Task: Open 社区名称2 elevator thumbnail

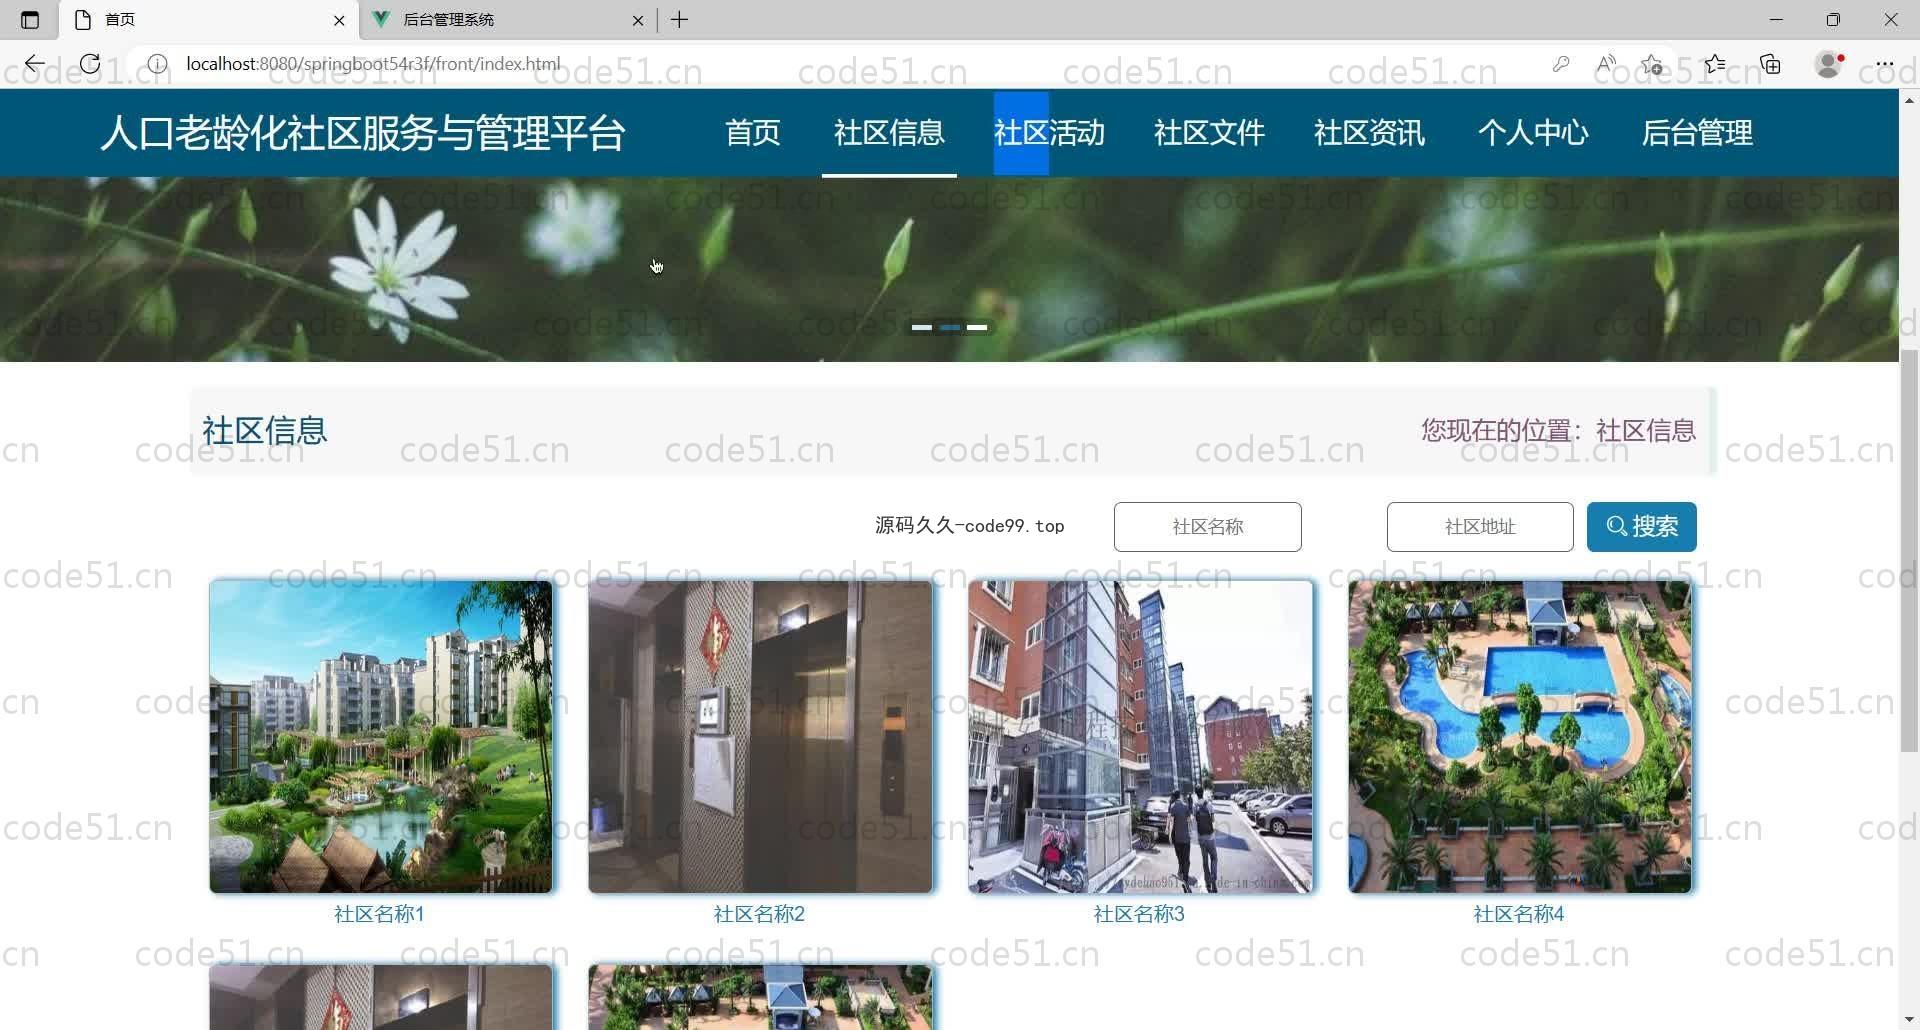Action: click(x=760, y=737)
